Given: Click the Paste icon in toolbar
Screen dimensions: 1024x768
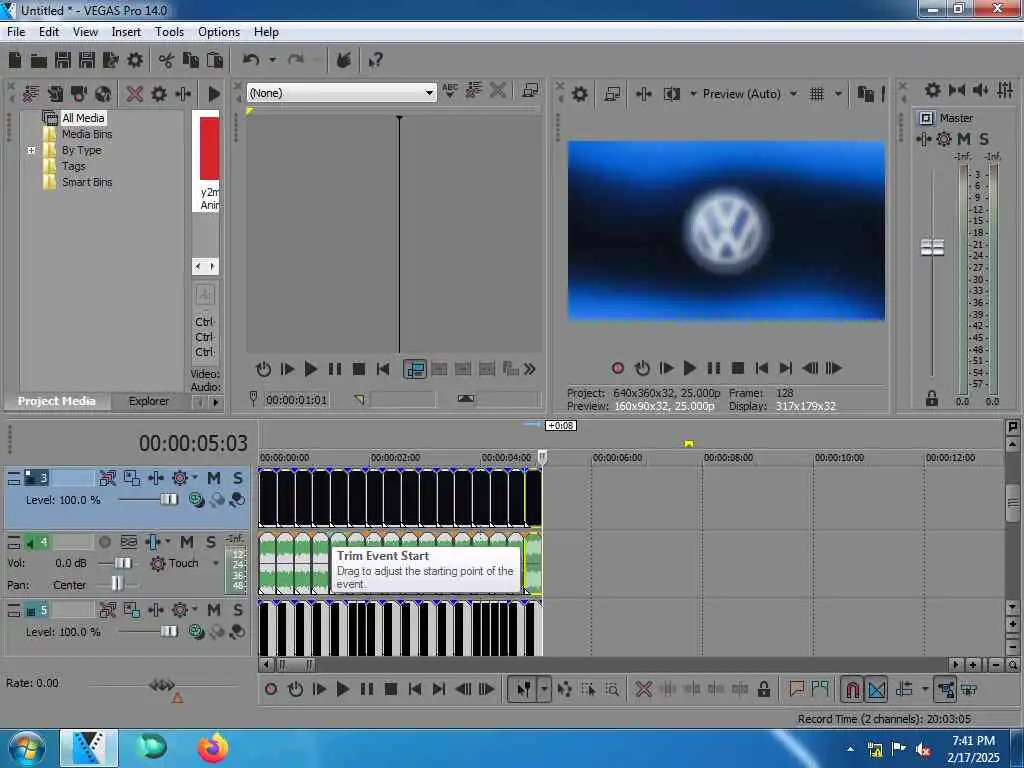Looking at the screenshot, I should 215,60.
